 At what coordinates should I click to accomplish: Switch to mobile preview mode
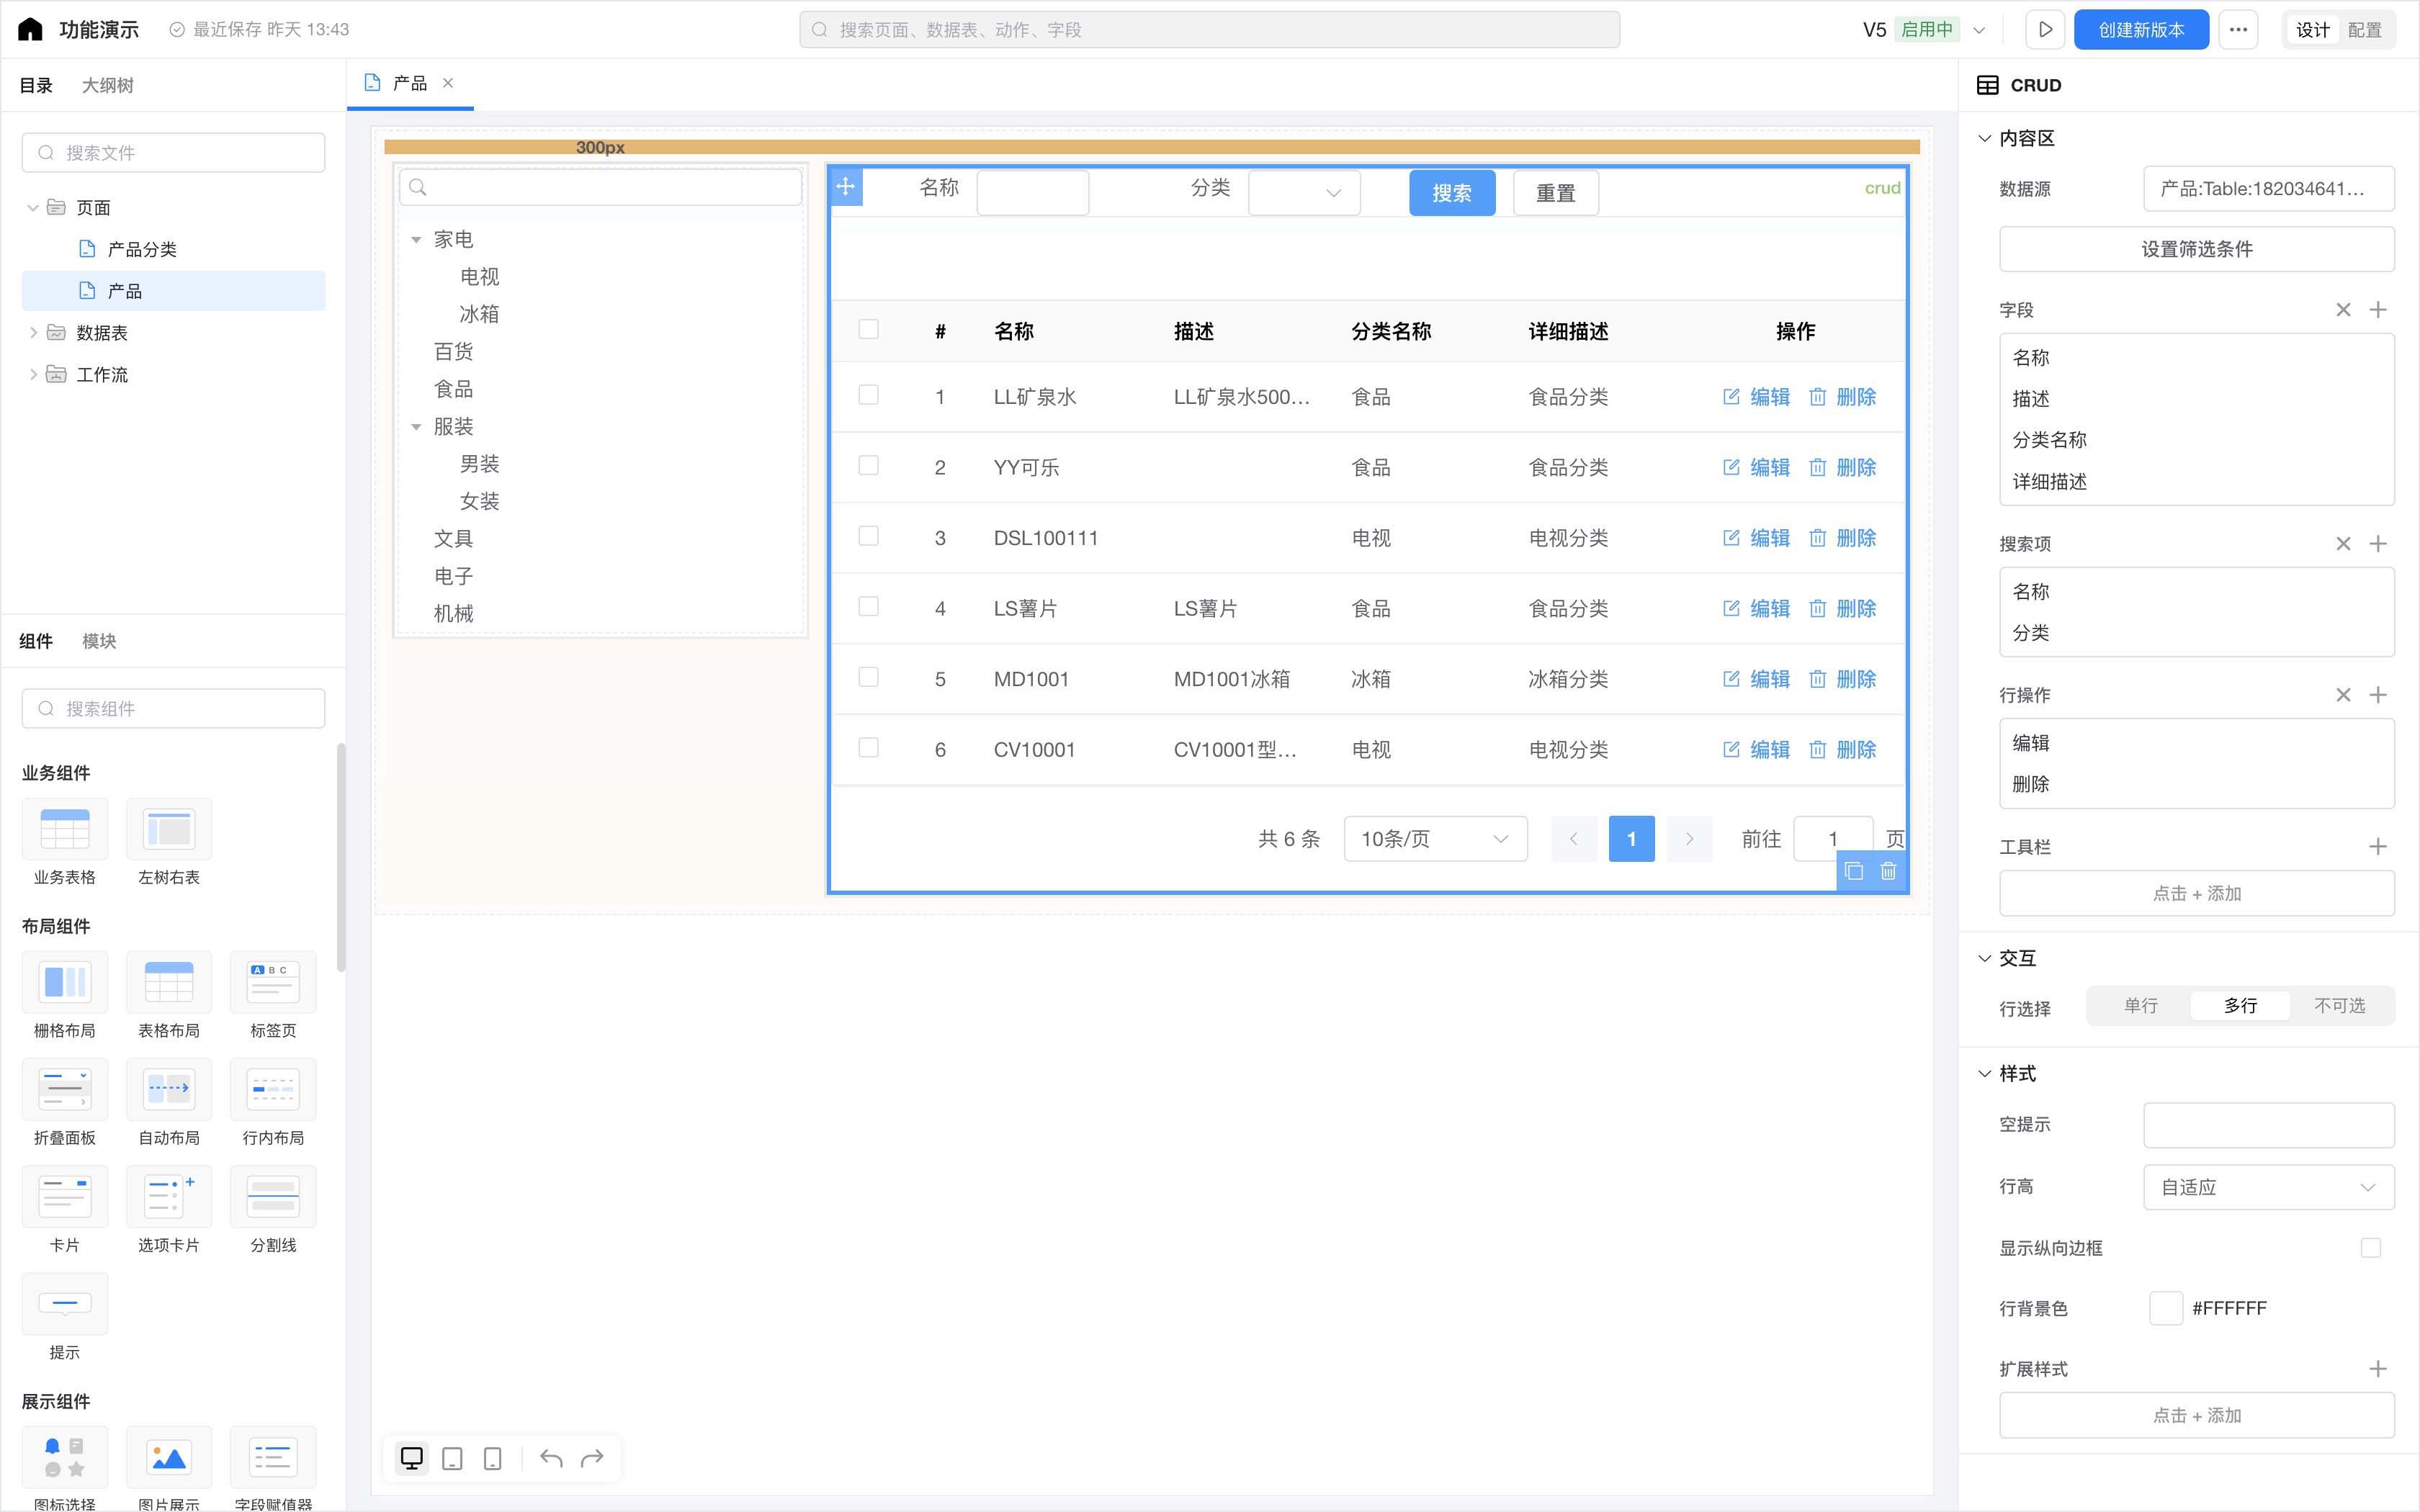point(492,1458)
